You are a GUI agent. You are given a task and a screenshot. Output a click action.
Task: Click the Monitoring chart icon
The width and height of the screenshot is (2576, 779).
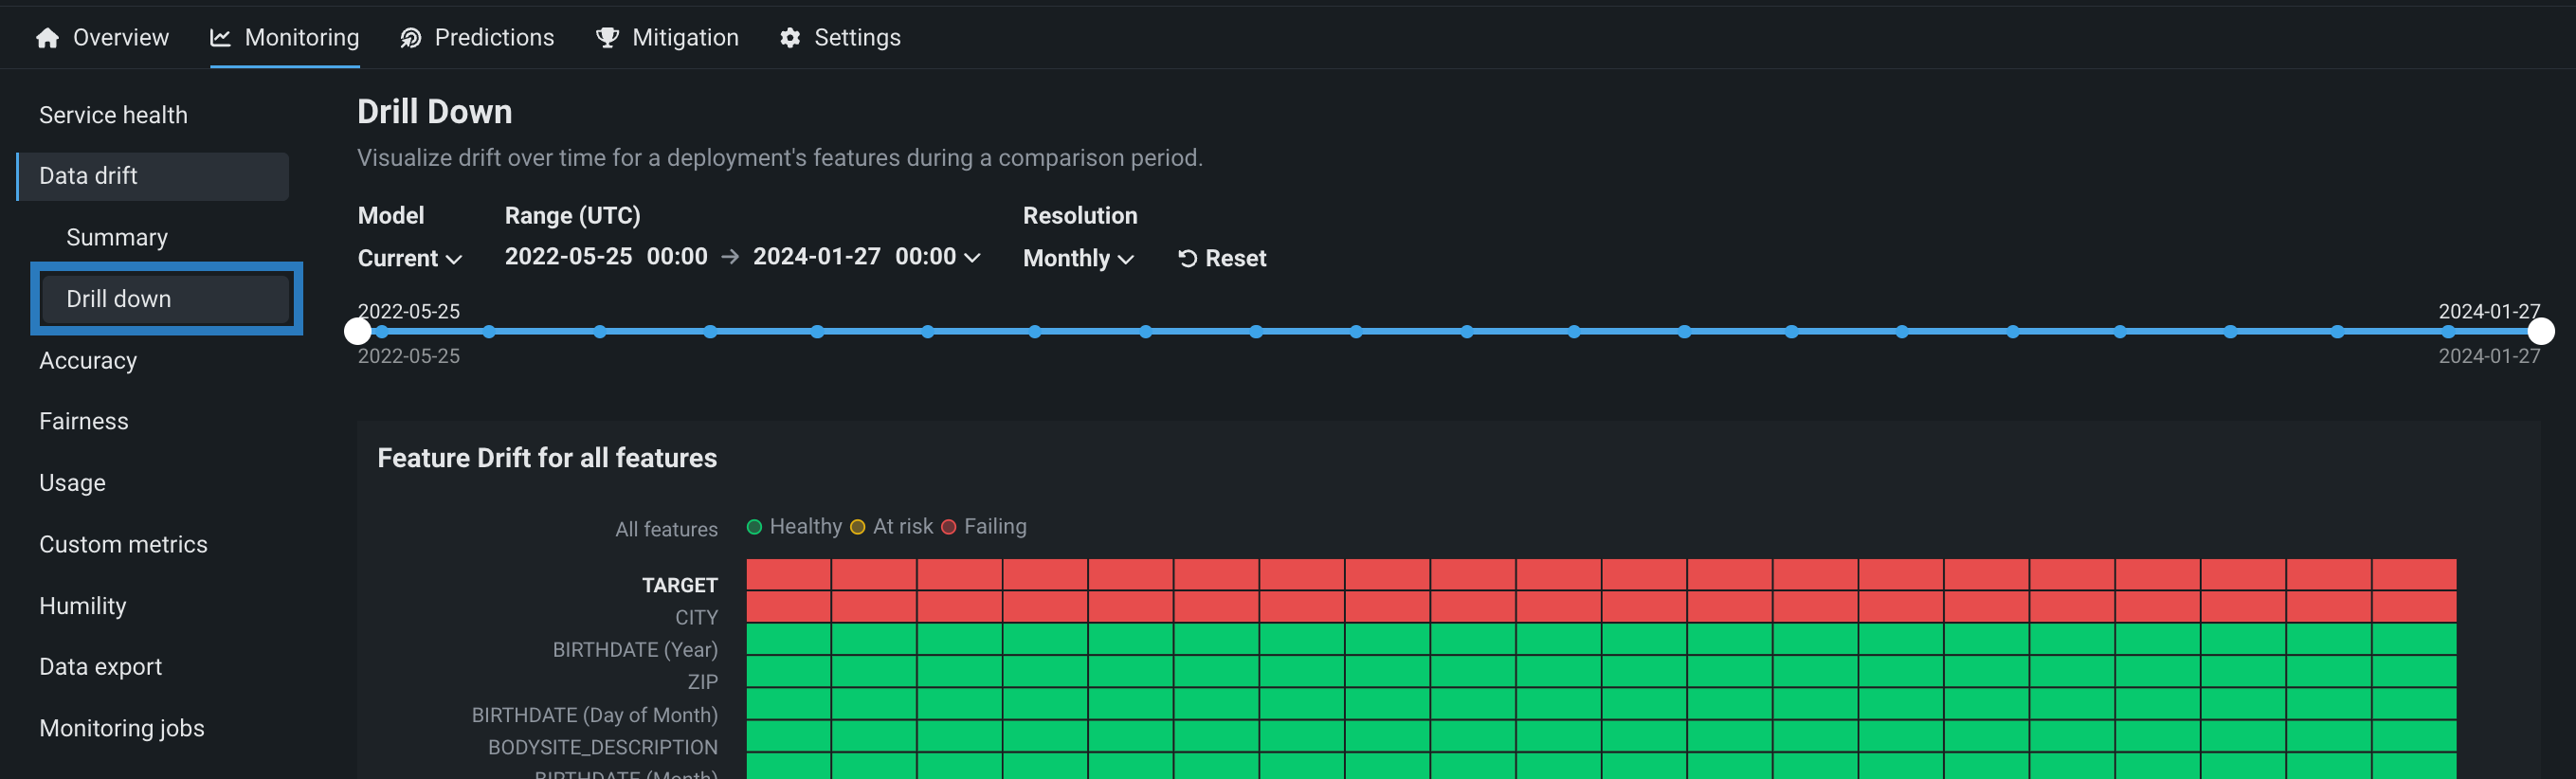pyautogui.click(x=220, y=38)
